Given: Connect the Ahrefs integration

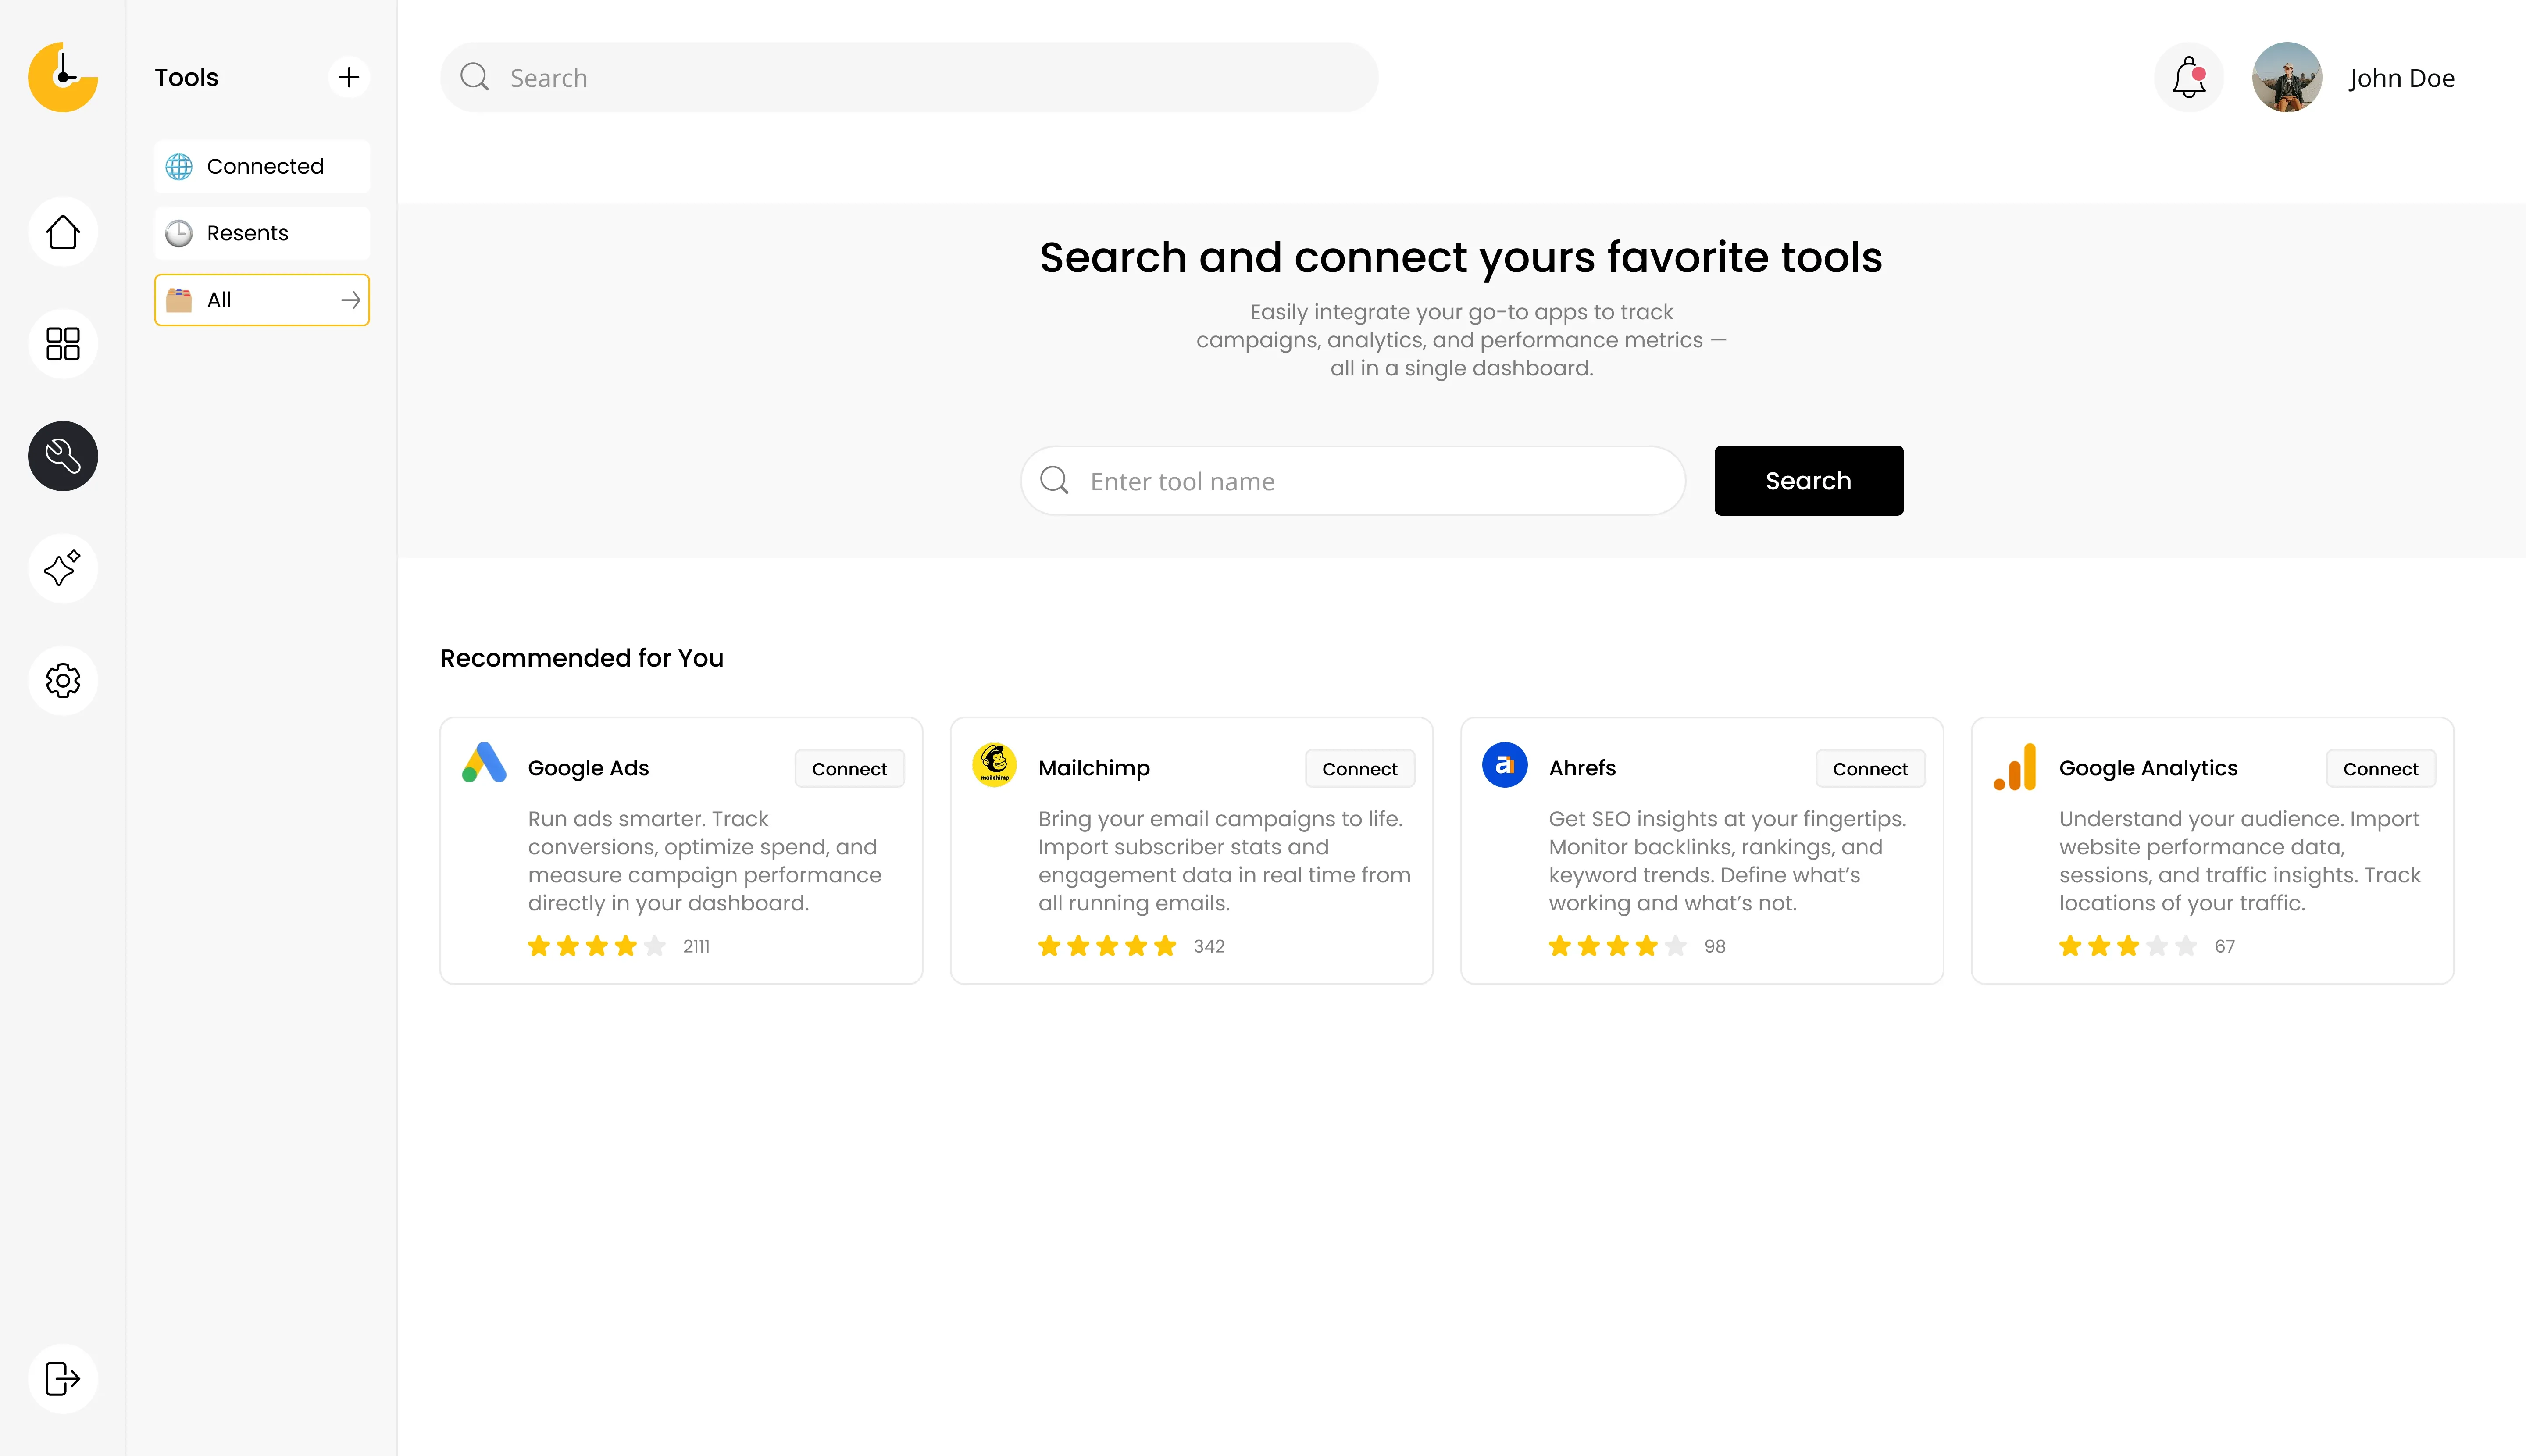Looking at the screenshot, I should click(x=1869, y=769).
